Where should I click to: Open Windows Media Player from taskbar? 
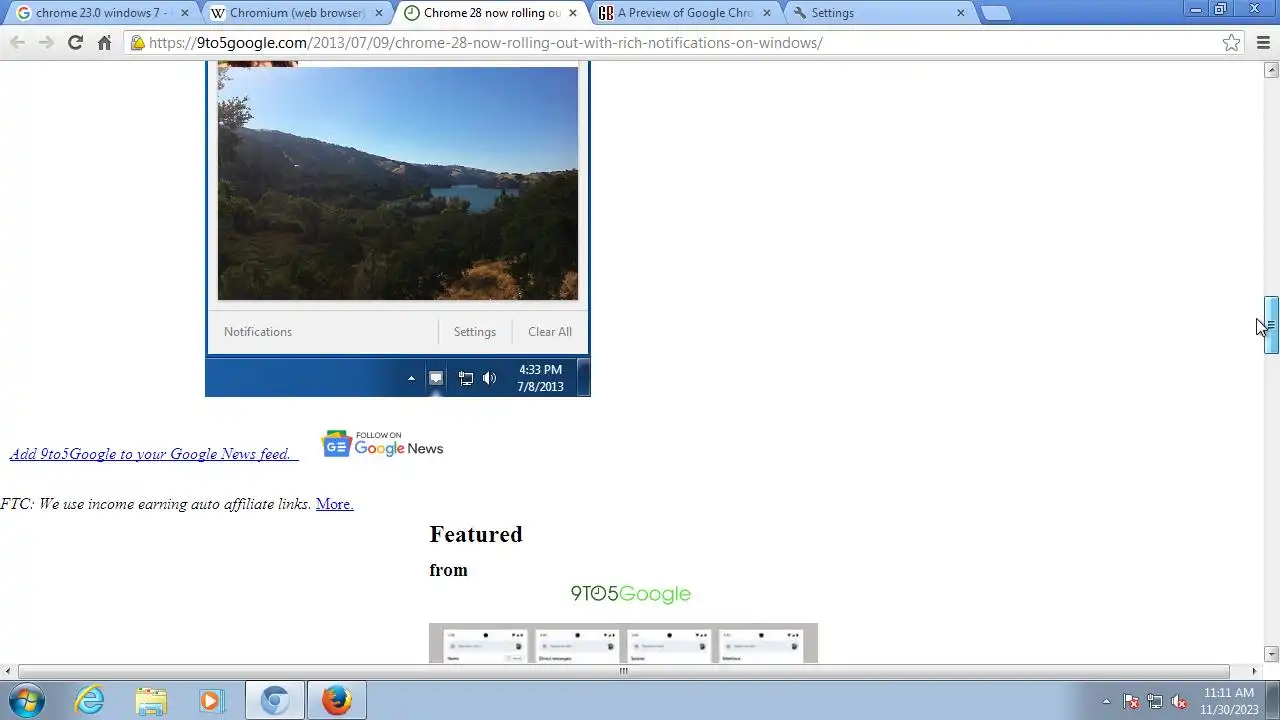(210, 701)
